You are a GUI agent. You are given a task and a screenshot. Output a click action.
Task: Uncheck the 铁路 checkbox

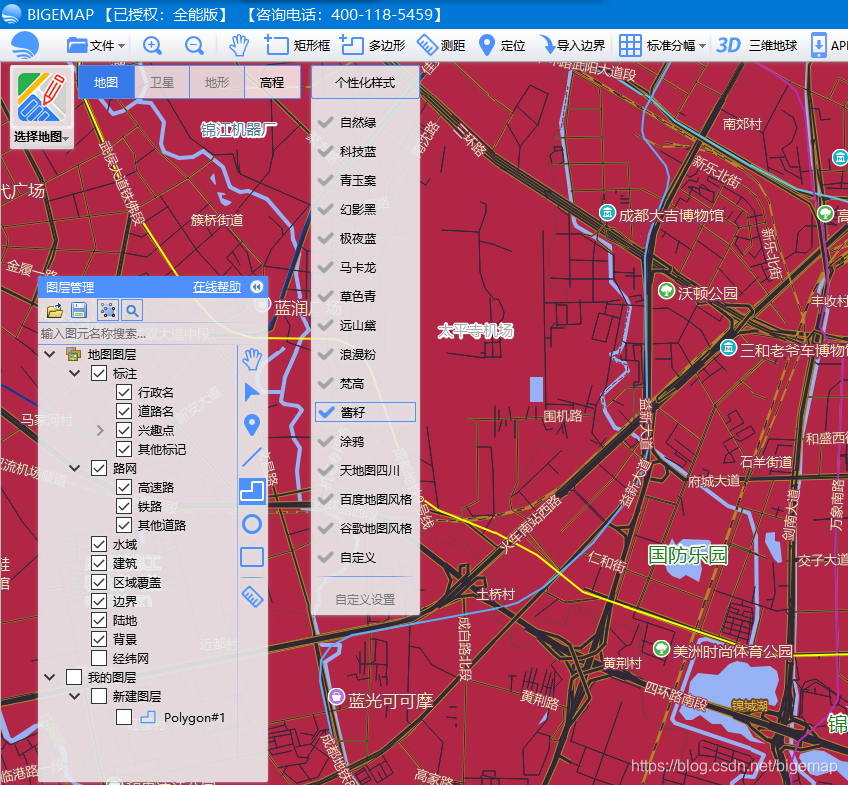tap(124, 507)
